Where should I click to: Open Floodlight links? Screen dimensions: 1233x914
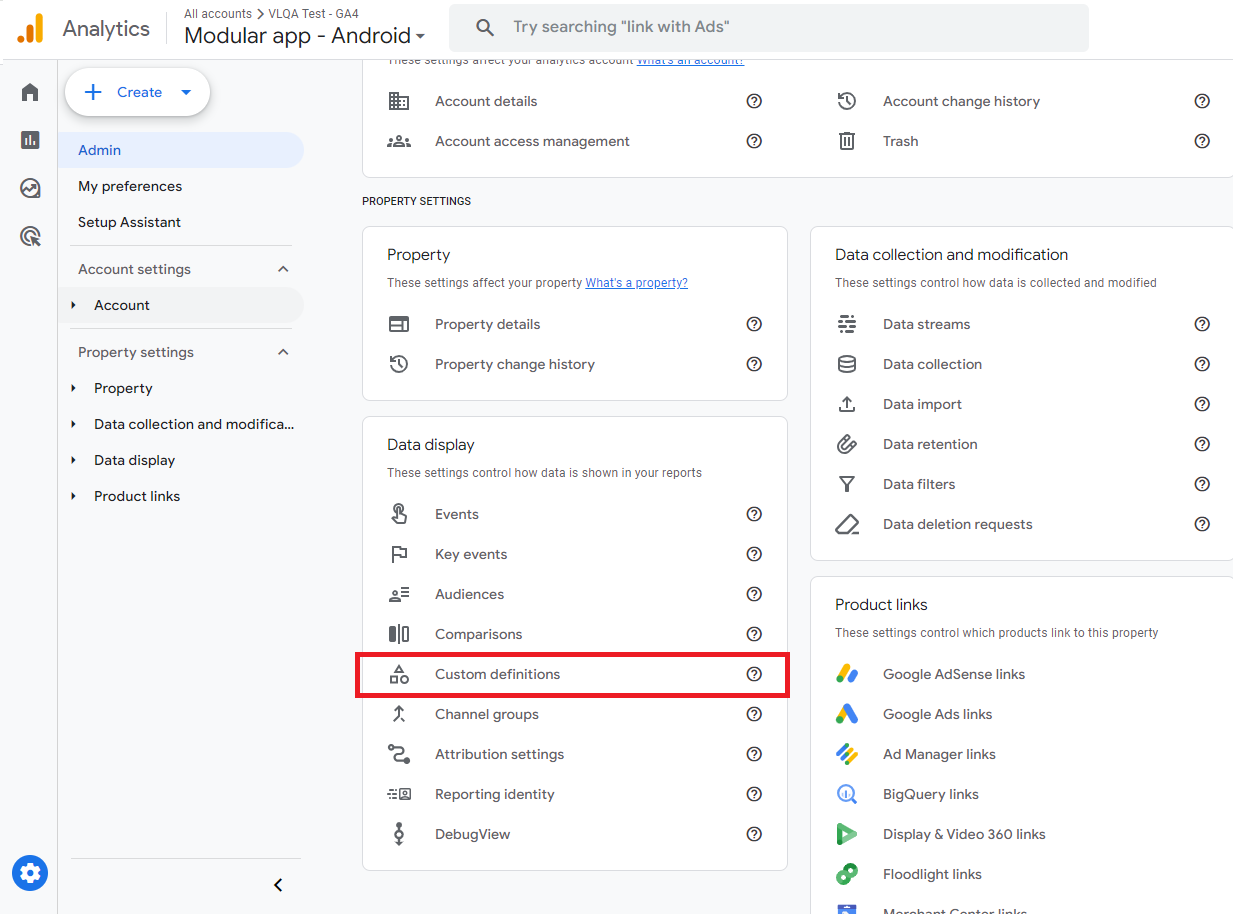(x=932, y=874)
